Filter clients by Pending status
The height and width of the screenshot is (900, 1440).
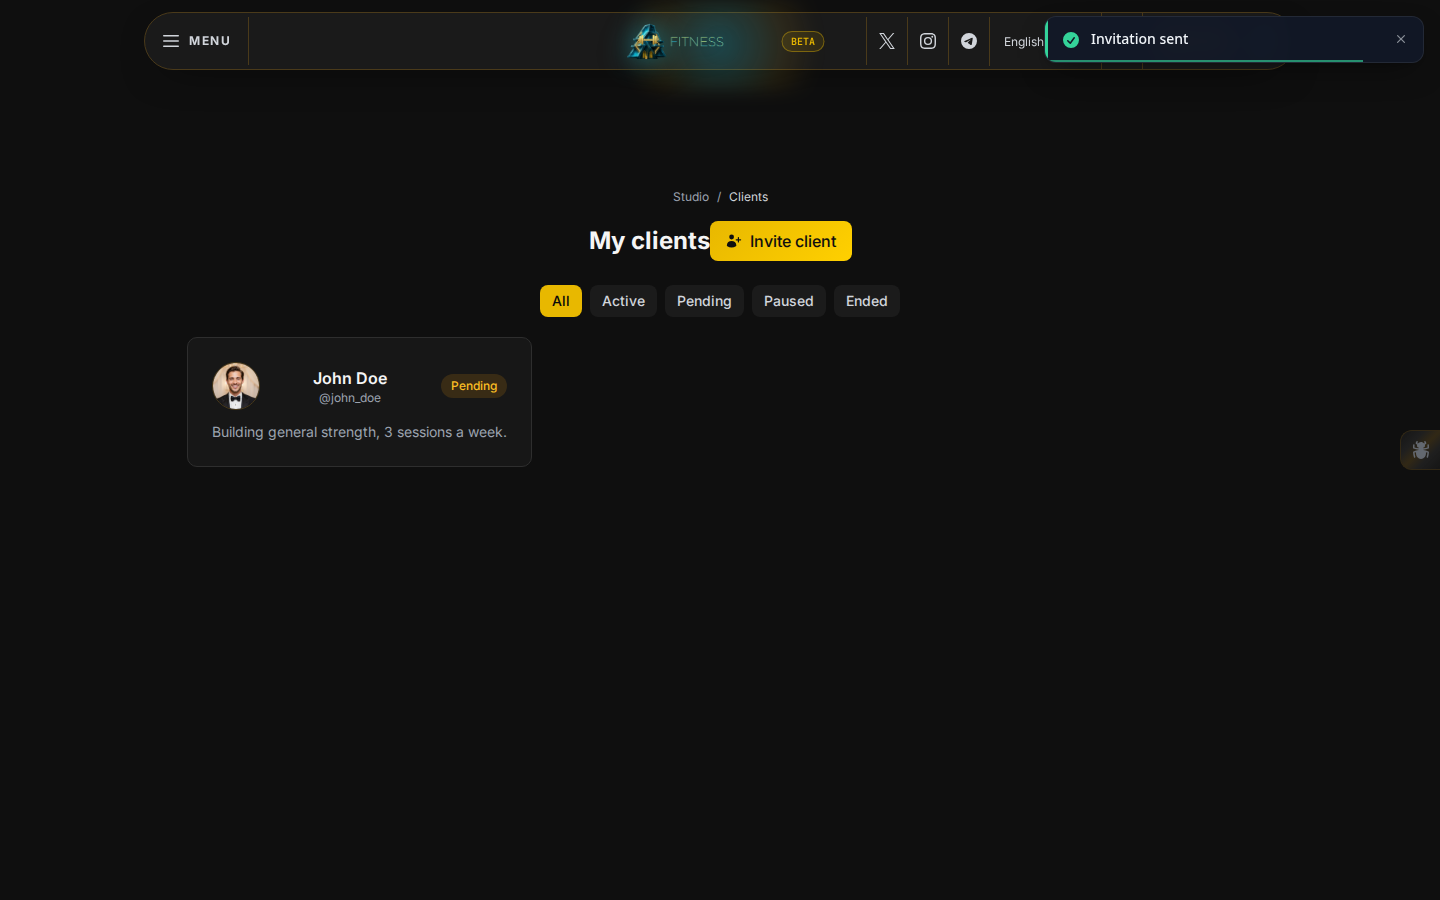pyautogui.click(x=704, y=301)
